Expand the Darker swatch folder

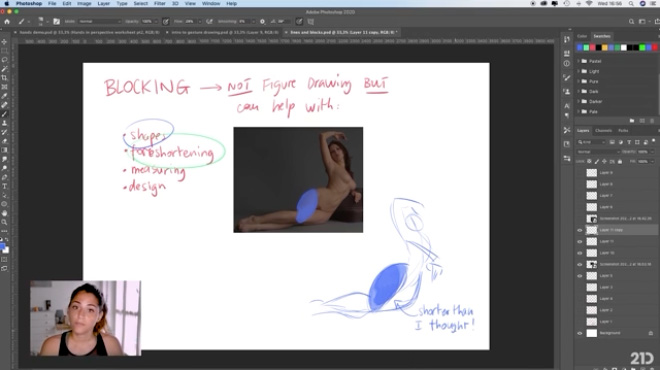[x=578, y=101]
